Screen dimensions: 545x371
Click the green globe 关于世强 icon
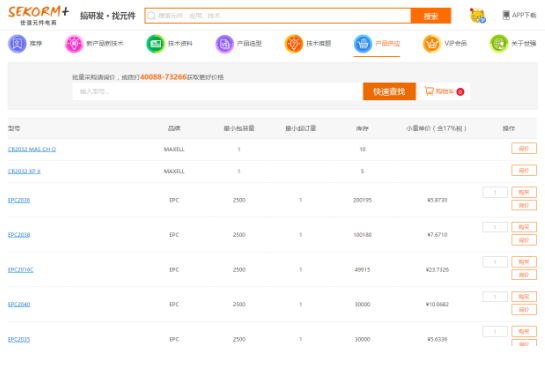499,44
